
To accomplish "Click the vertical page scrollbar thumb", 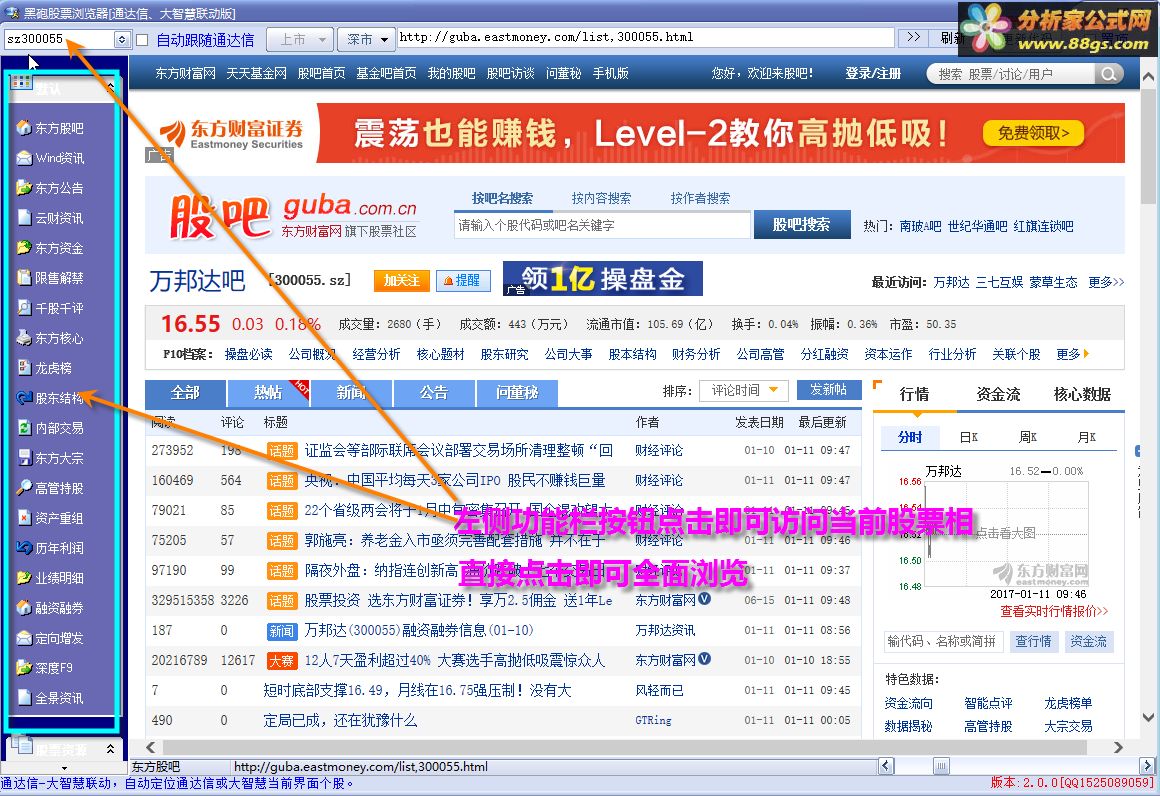I will click(x=1148, y=144).
